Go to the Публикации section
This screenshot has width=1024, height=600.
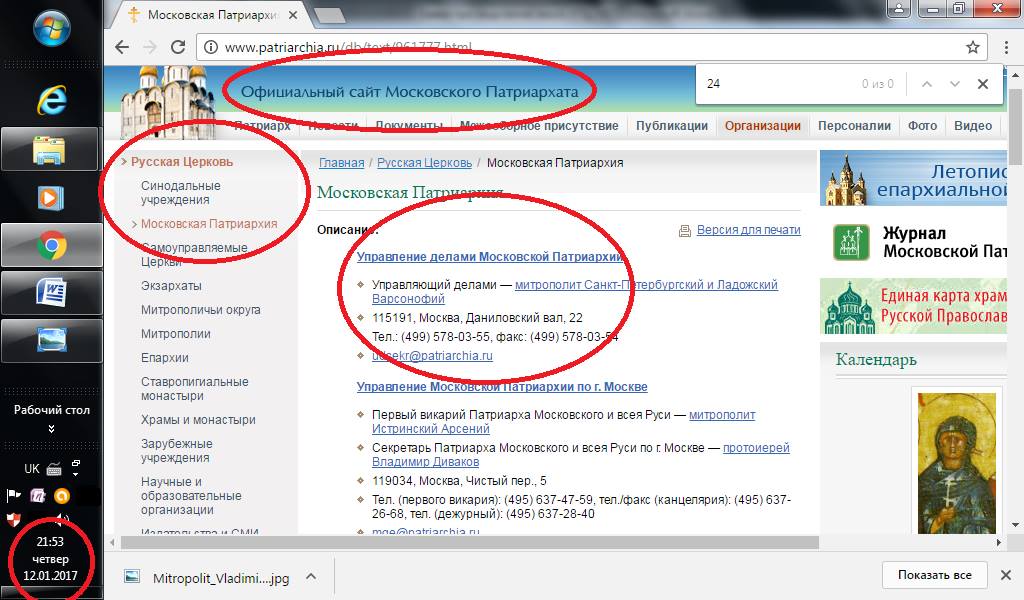[x=672, y=125]
